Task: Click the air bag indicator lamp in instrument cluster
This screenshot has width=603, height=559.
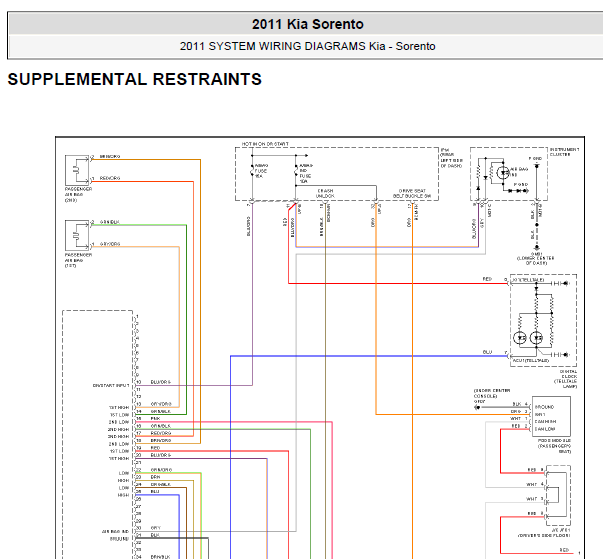Action: [x=503, y=173]
